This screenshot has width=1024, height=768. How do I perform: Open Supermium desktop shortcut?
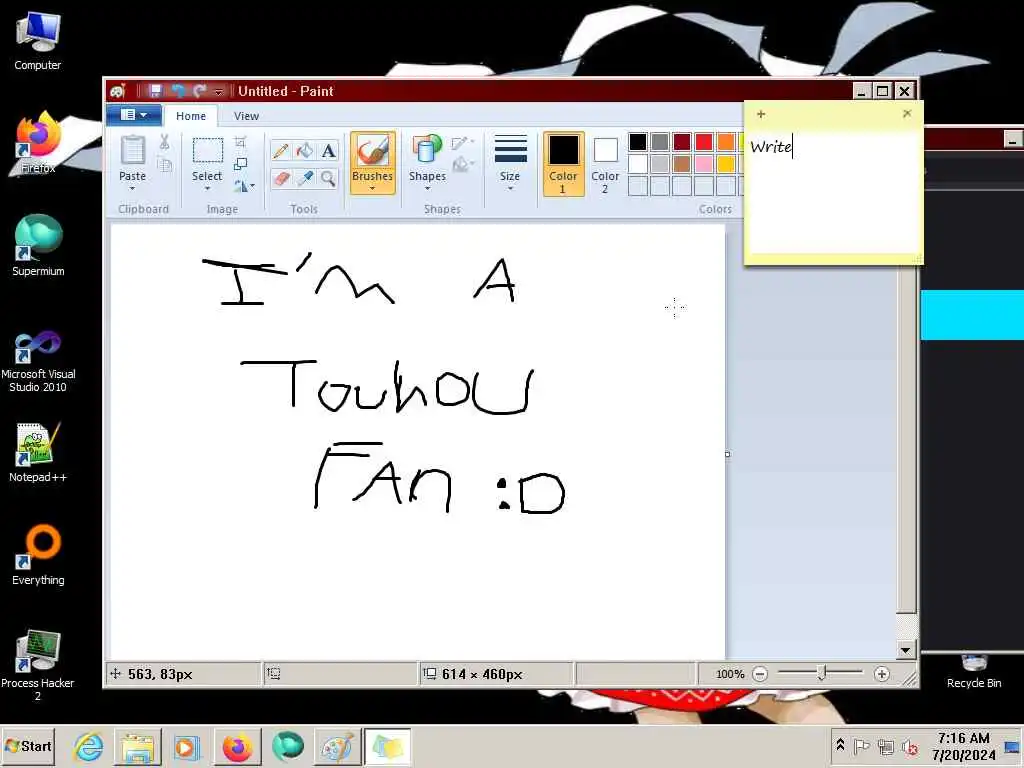pyautogui.click(x=38, y=245)
